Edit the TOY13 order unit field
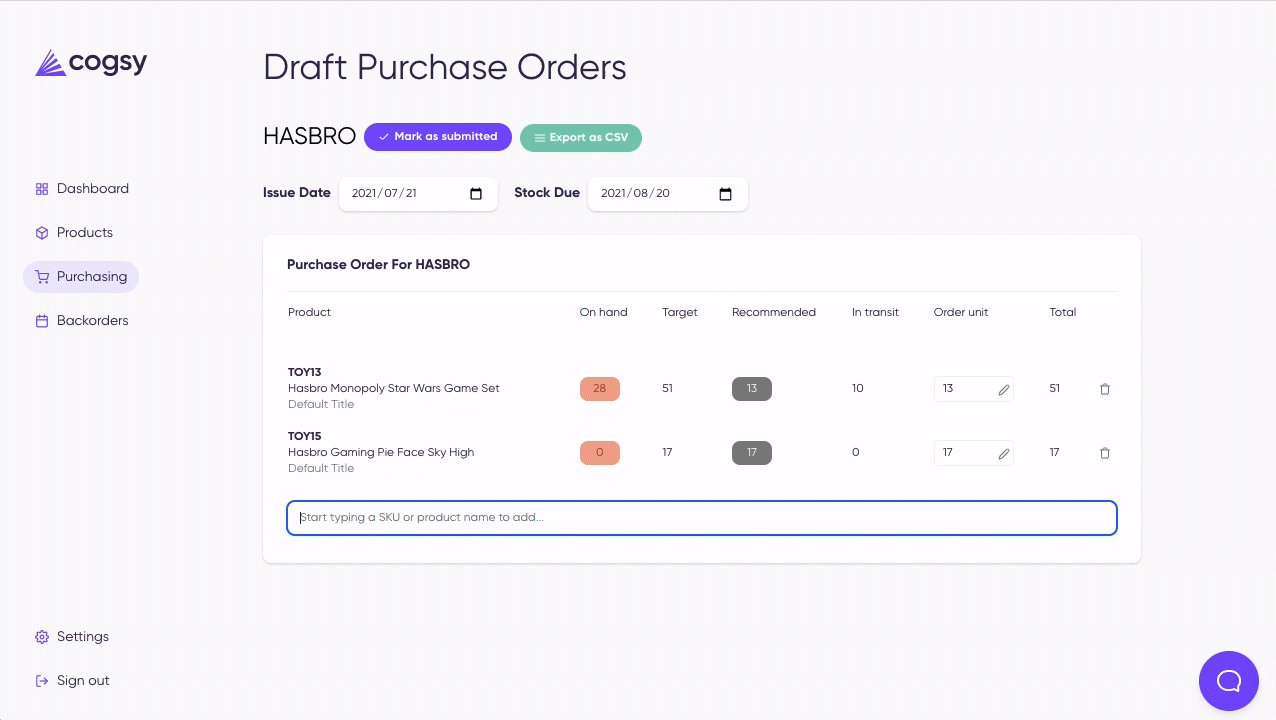This screenshot has height=720, width=1276. [x=974, y=389]
